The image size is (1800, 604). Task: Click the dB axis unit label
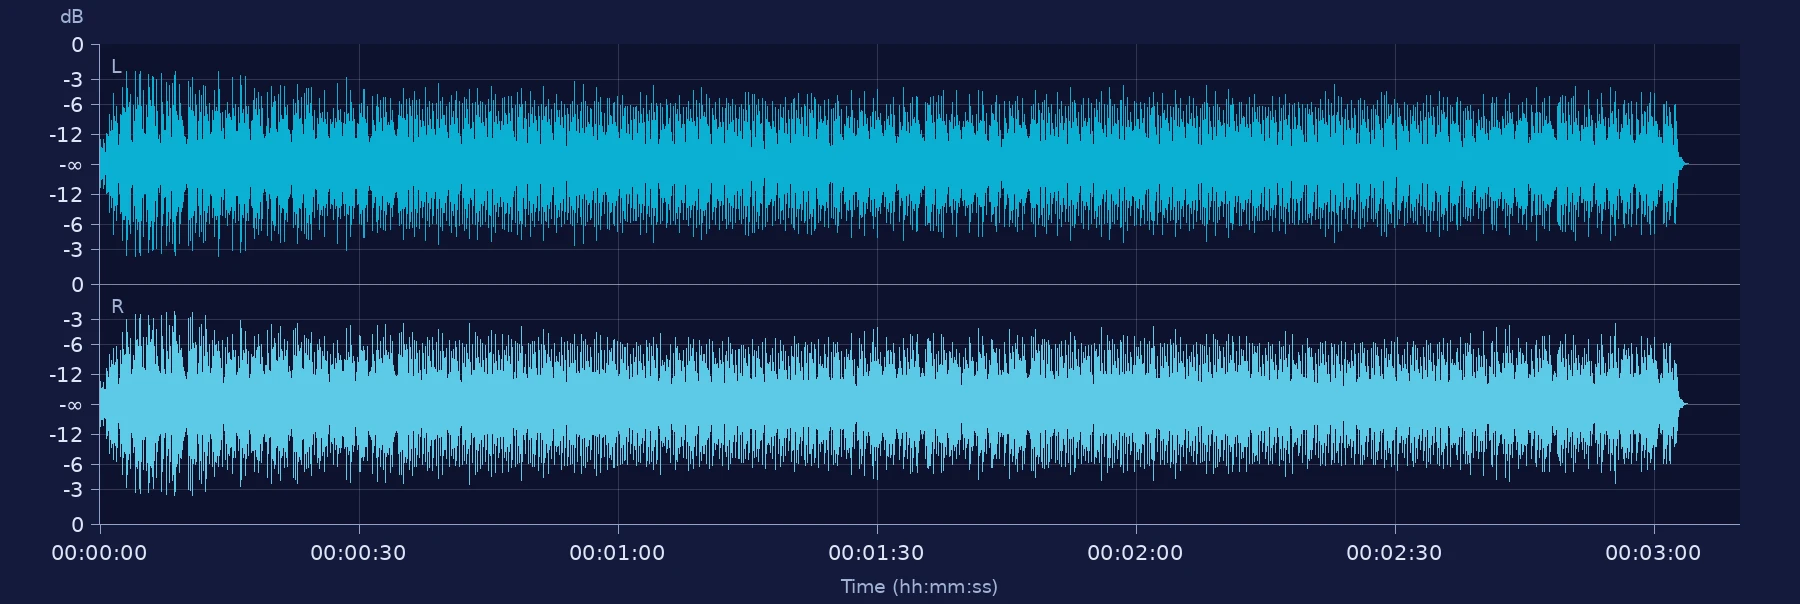[x=71, y=17]
